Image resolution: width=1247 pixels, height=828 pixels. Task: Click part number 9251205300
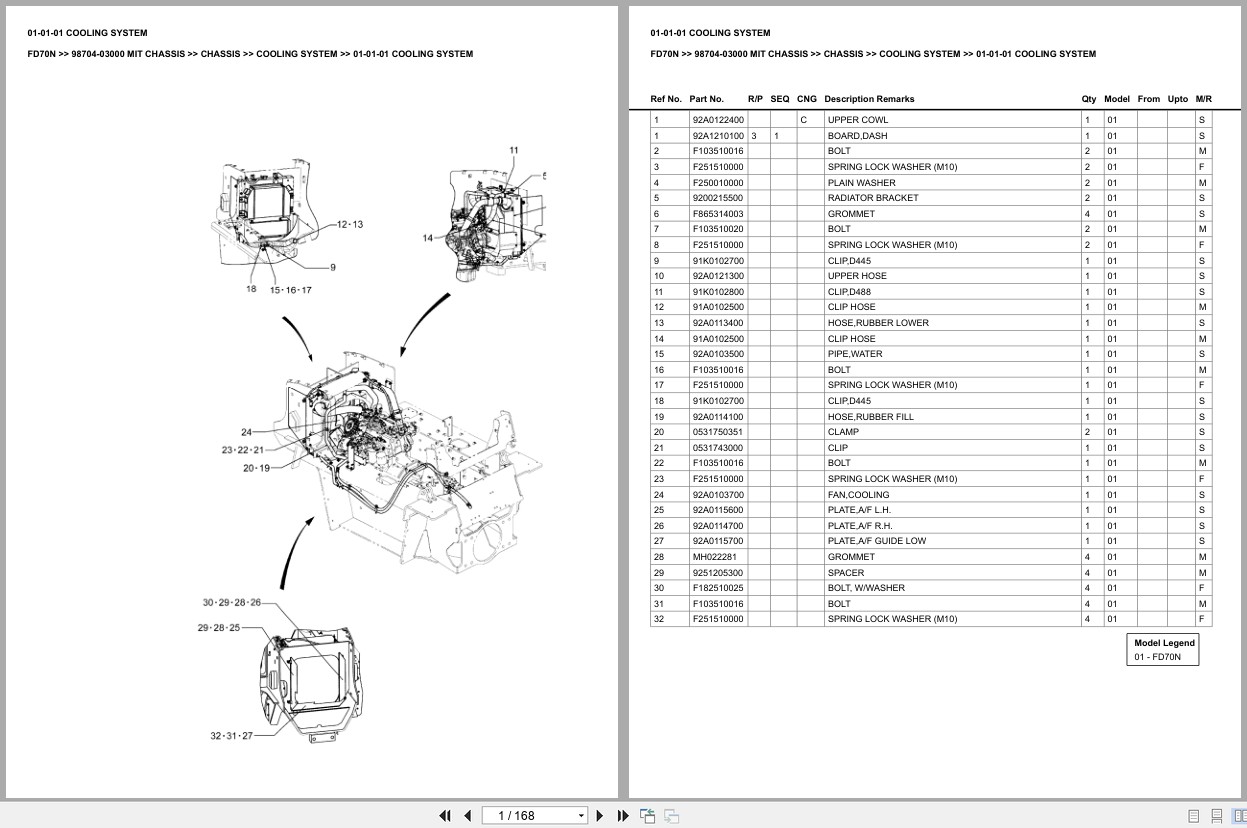717,573
